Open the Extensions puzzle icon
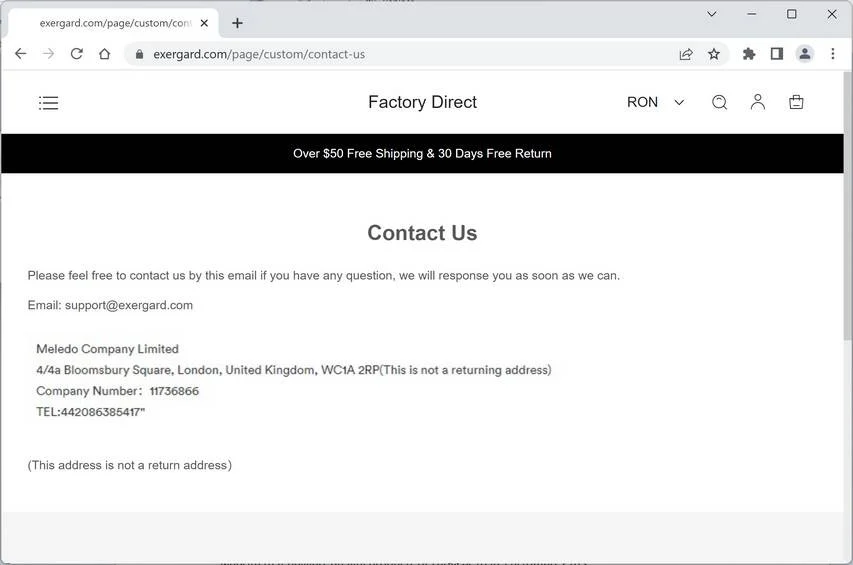This screenshot has width=853, height=565. tap(749, 54)
